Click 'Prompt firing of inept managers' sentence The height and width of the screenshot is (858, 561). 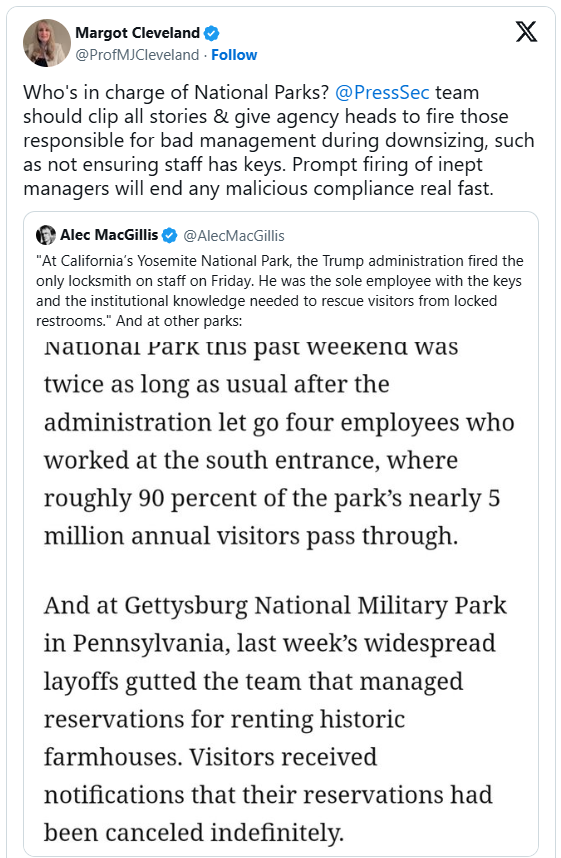click(x=258, y=176)
